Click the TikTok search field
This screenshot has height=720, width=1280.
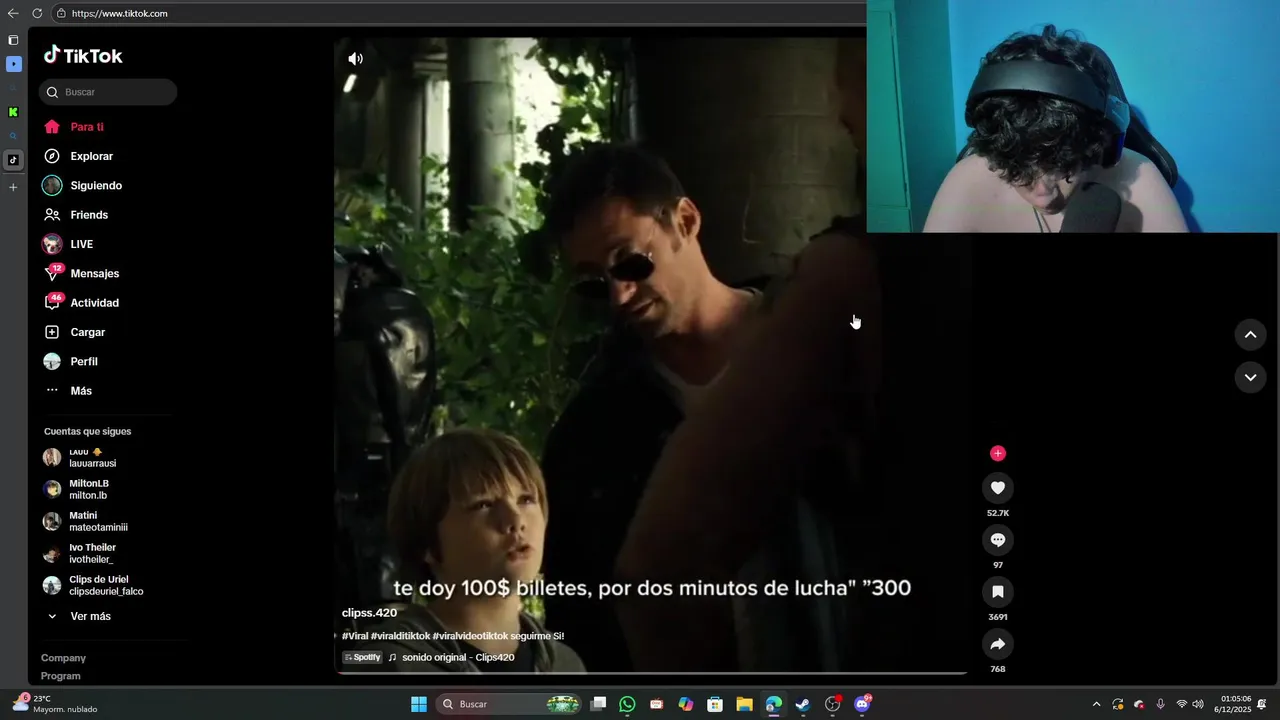click(x=108, y=92)
